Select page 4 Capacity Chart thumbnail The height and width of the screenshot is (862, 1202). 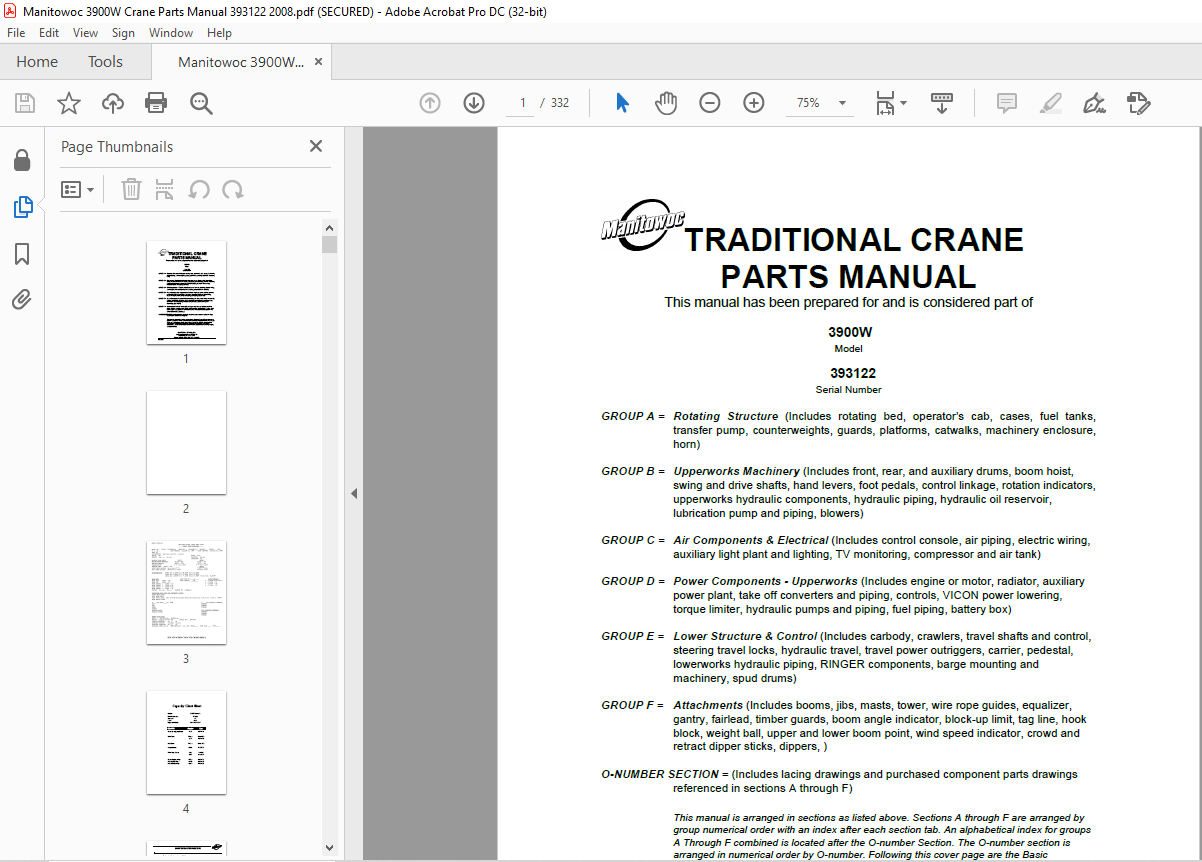(x=186, y=742)
